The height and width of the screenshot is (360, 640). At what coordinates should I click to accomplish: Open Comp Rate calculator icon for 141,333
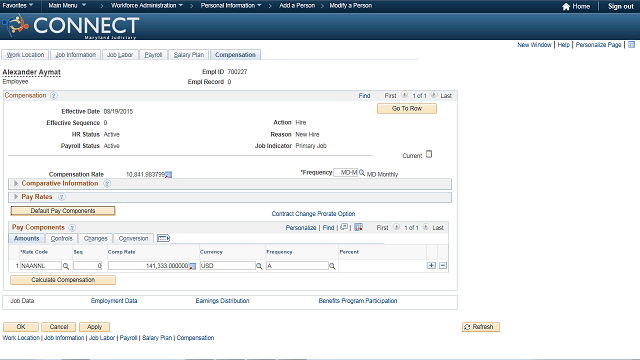point(193,266)
